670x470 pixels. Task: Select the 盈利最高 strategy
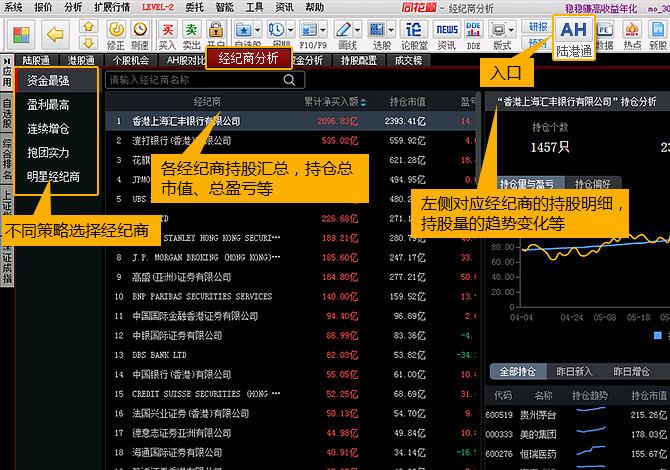(x=48, y=103)
